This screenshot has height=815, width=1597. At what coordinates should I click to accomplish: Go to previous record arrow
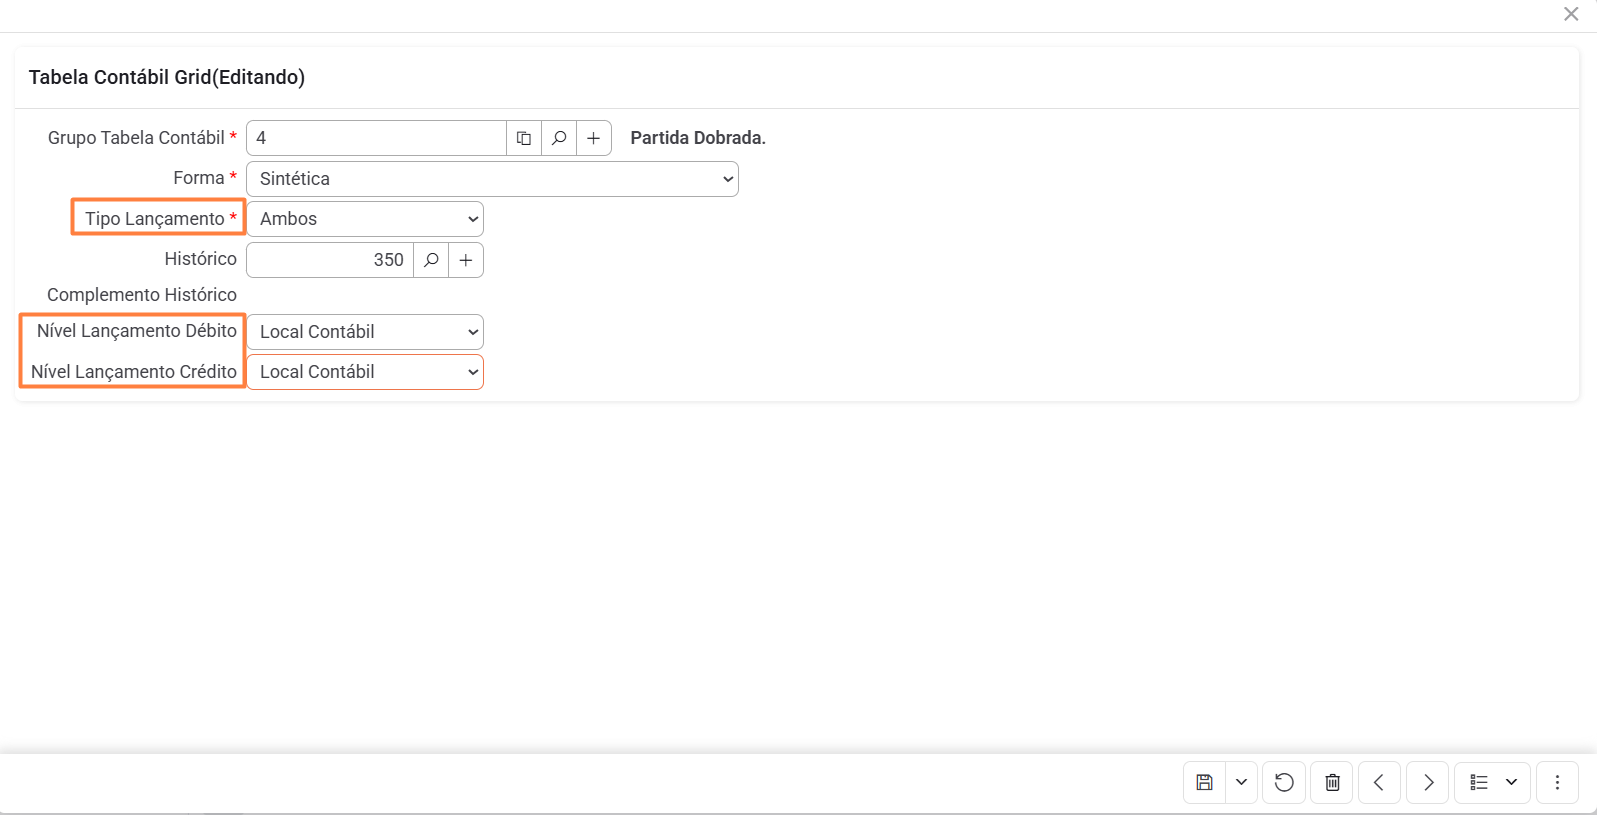[1379, 782]
